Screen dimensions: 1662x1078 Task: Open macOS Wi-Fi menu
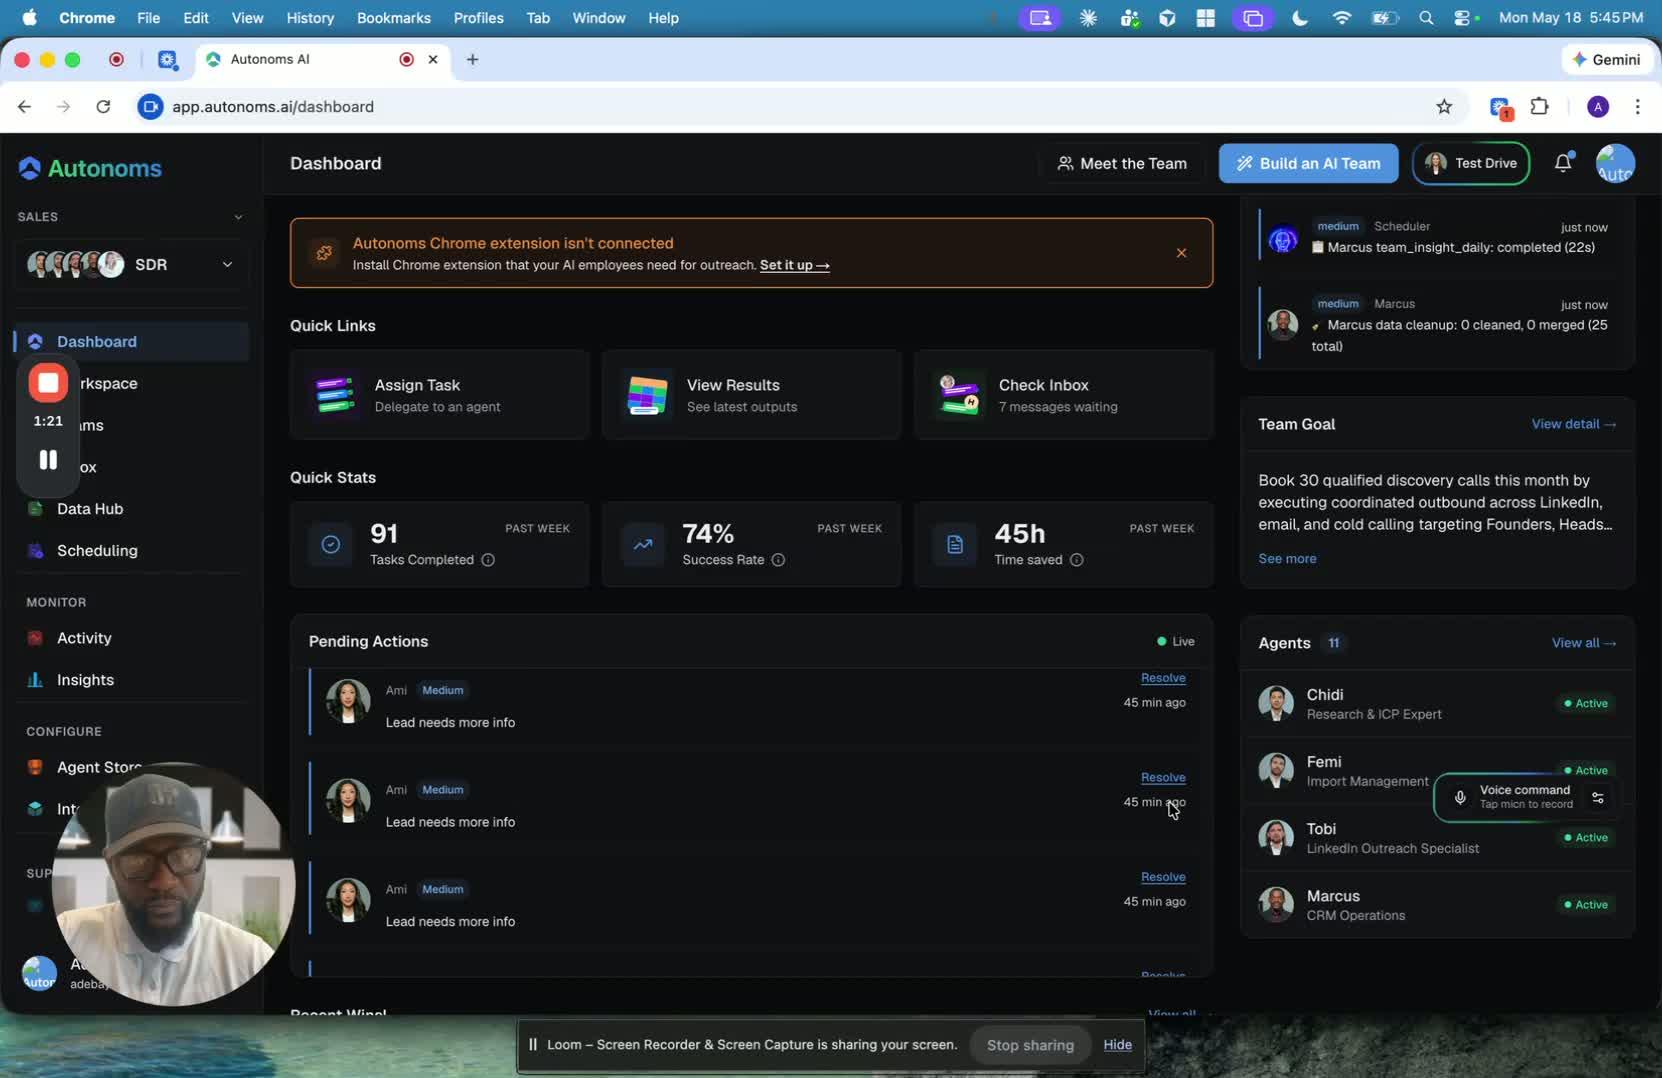1342,18
